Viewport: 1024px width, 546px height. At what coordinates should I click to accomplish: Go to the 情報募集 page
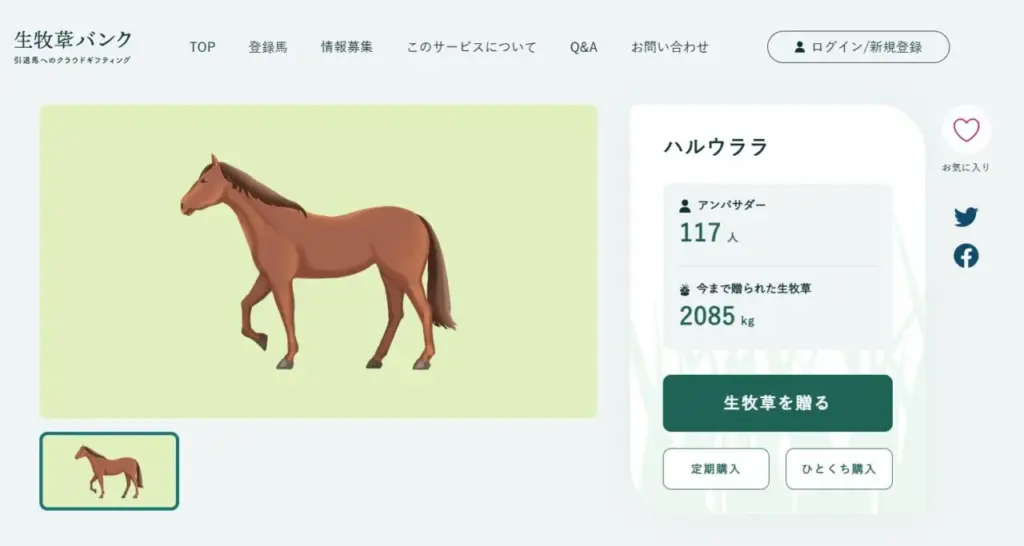[347, 47]
